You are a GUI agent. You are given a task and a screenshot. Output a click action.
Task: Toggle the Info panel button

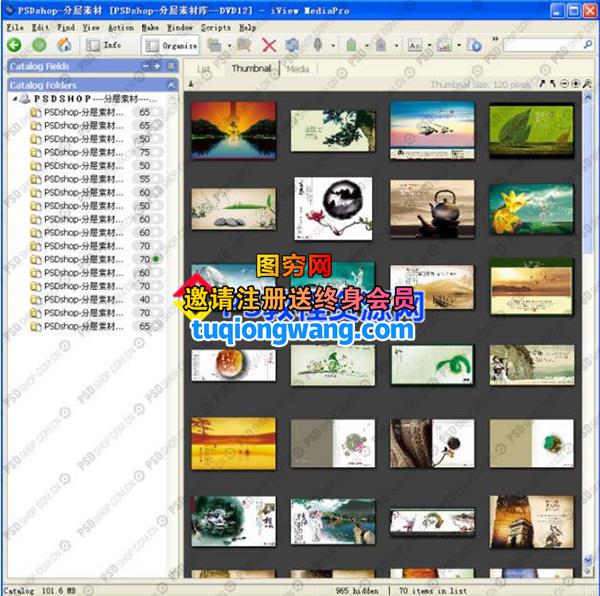104,45
